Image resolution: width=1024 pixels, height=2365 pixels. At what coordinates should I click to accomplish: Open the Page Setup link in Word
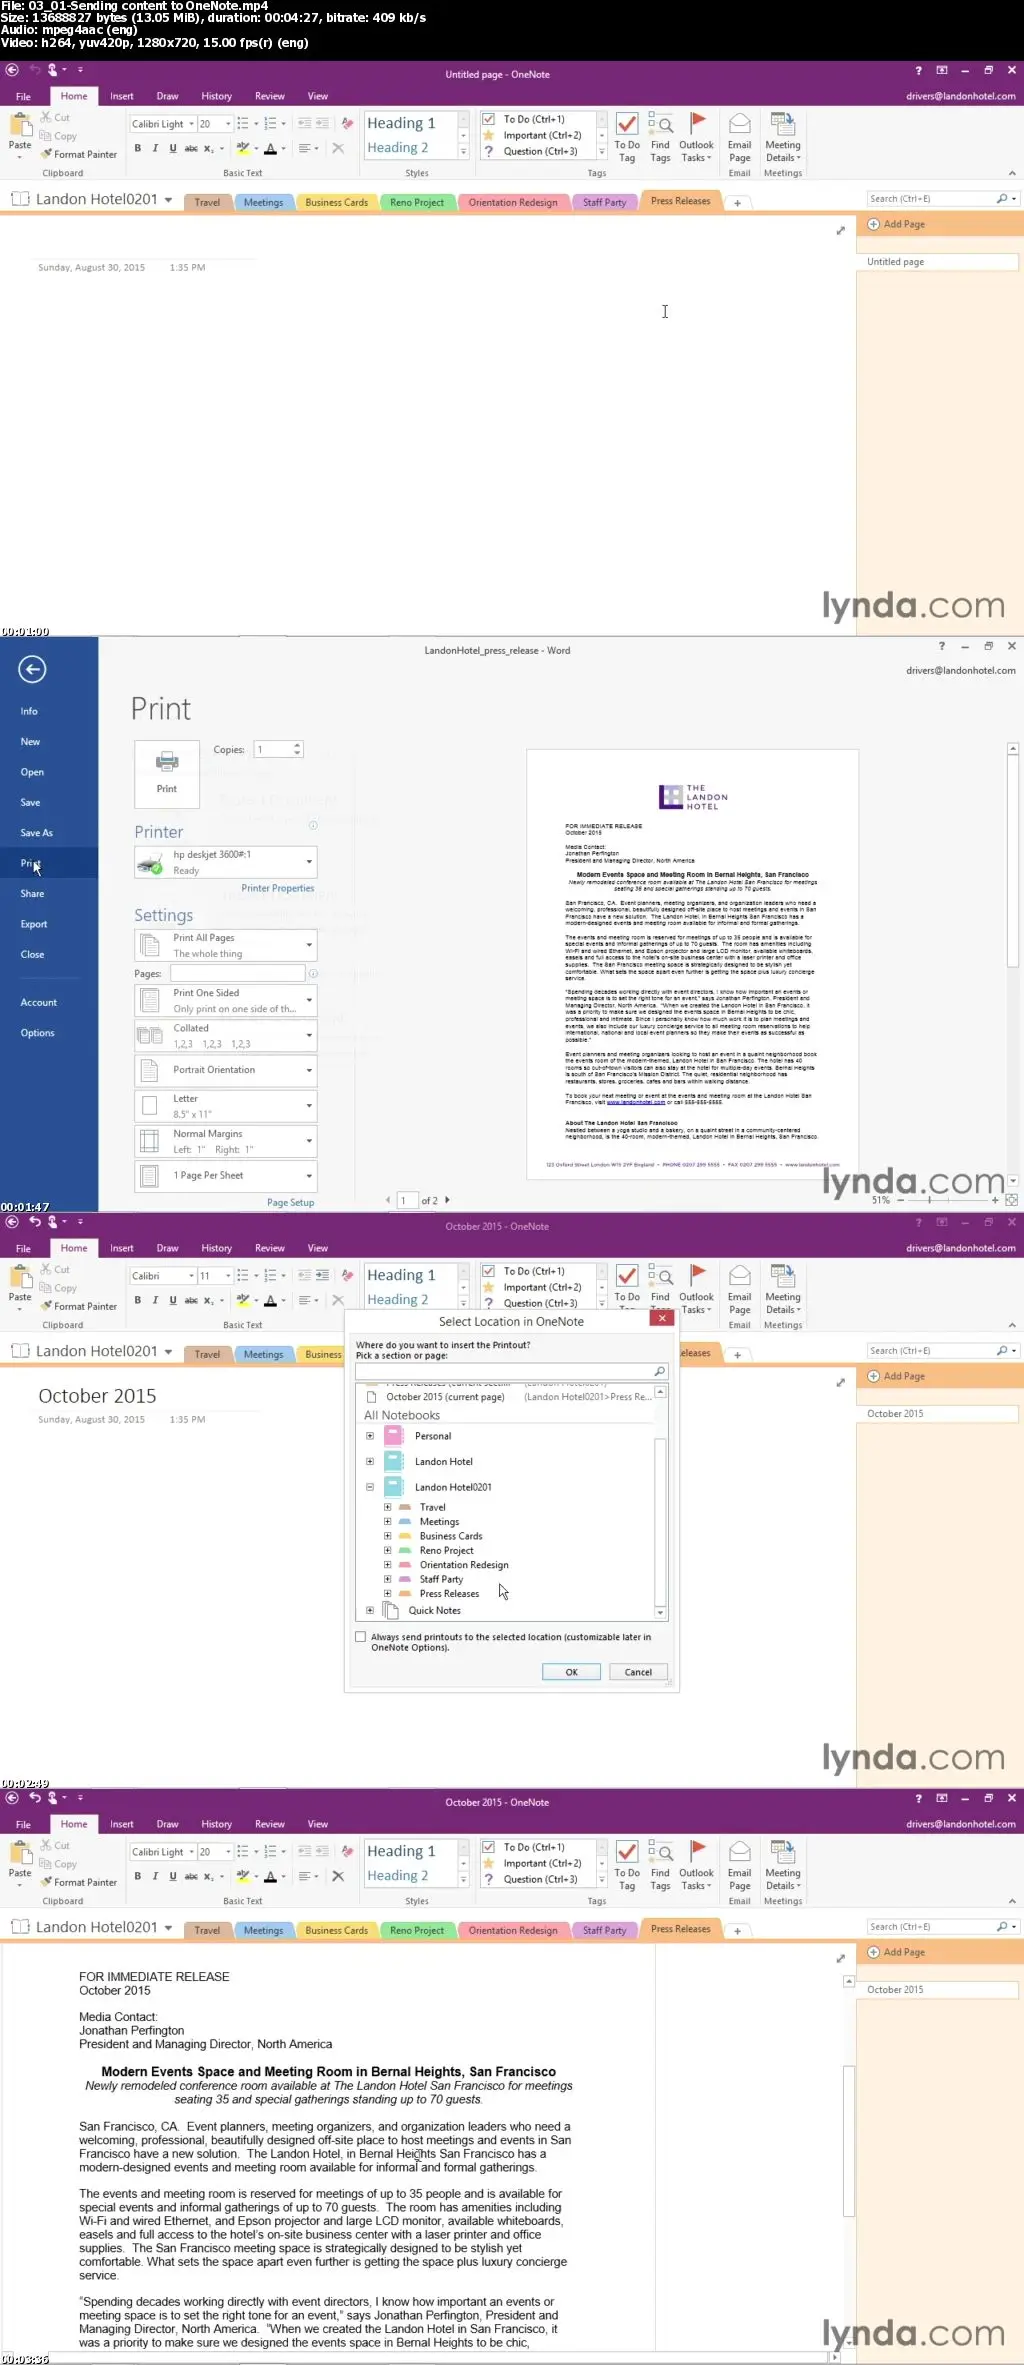[x=290, y=1202]
